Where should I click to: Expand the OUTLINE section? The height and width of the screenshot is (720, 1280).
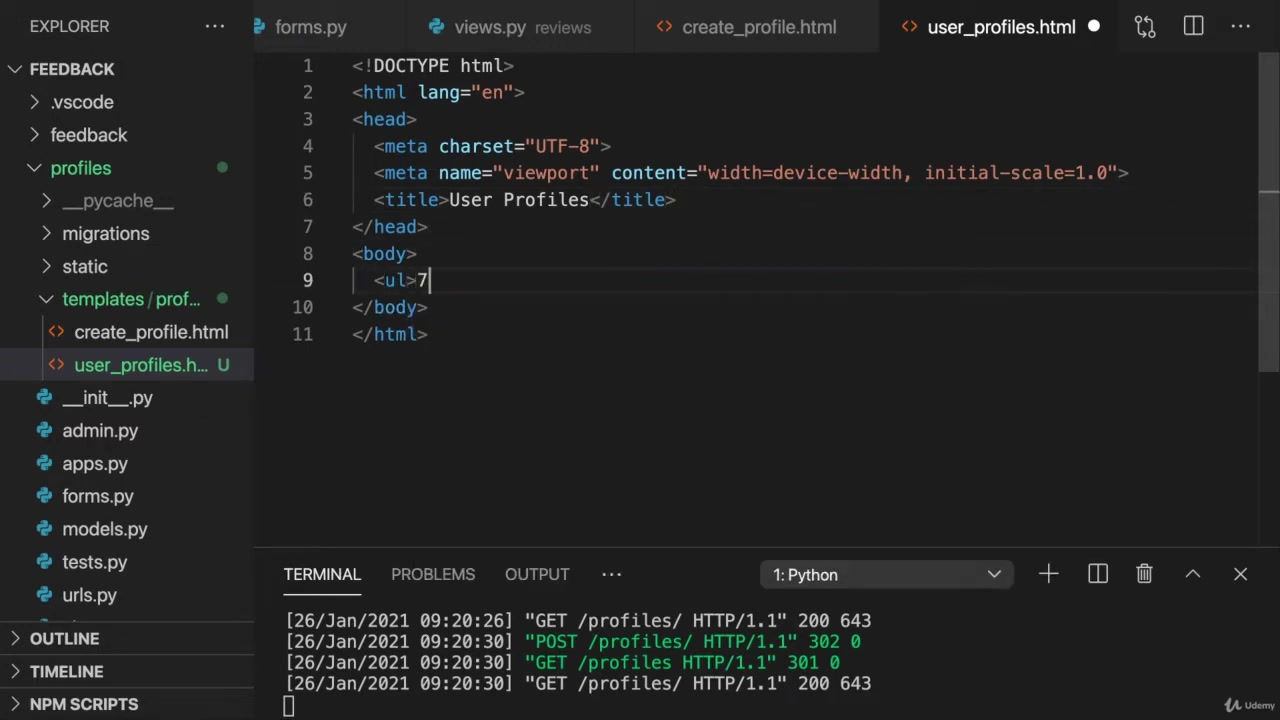pos(64,639)
